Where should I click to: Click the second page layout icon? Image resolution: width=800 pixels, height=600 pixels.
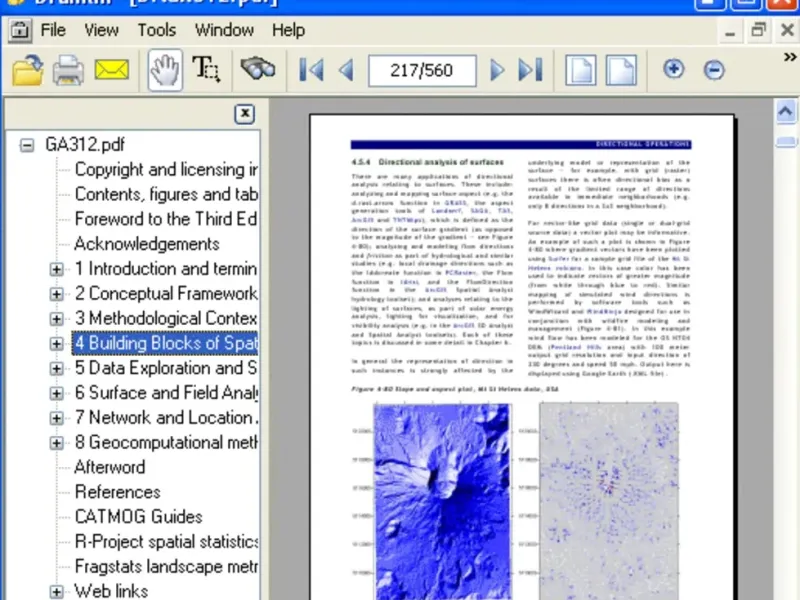(x=621, y=70)
